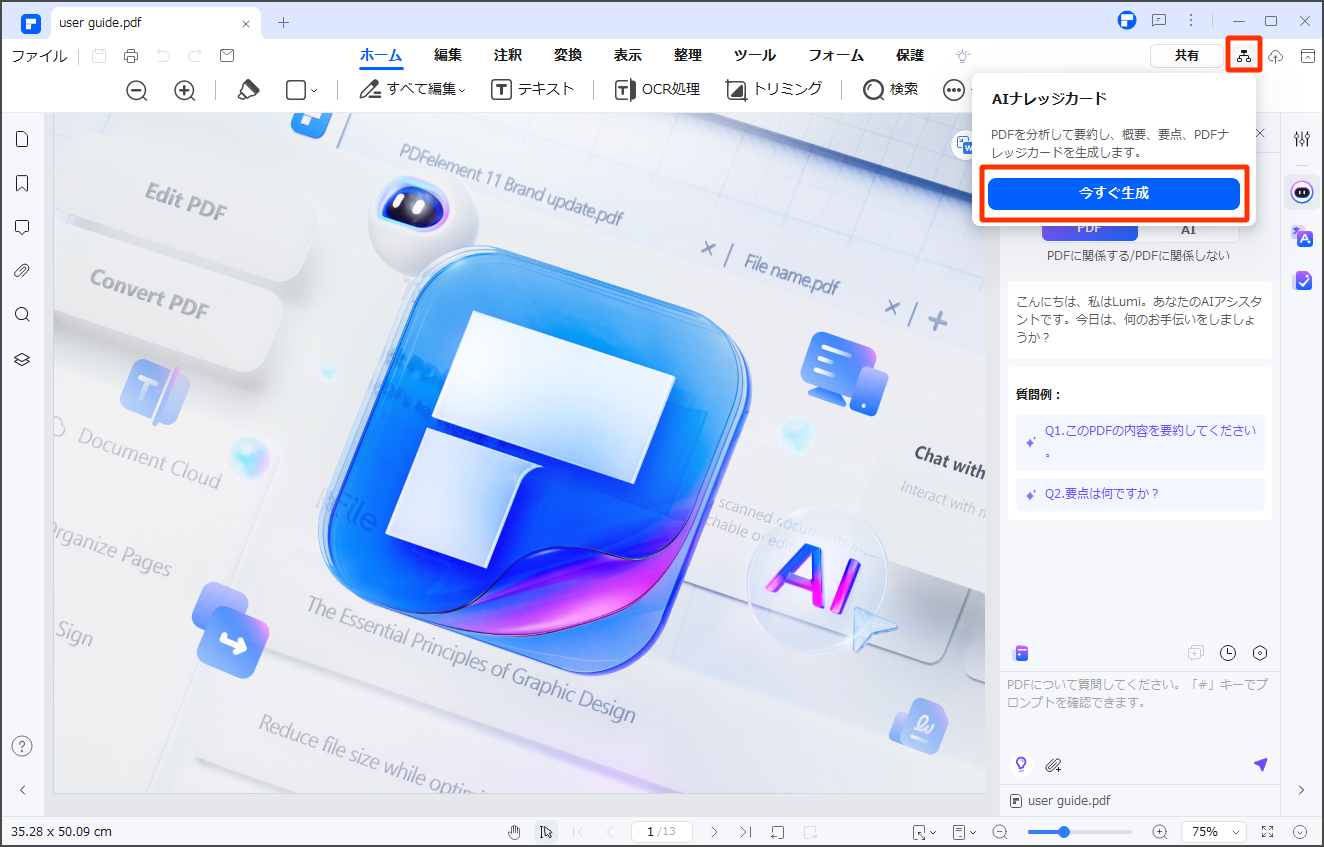The height and width of the screenshot is (847, 1324).
Task: Open the ファイル menu
Action: click(39, 56)
